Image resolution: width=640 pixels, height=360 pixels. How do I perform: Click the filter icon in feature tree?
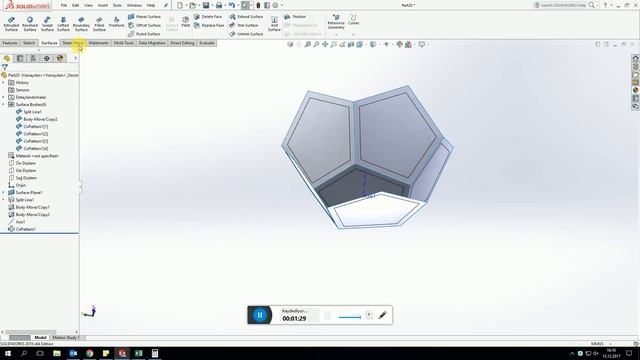click(4, 67)
